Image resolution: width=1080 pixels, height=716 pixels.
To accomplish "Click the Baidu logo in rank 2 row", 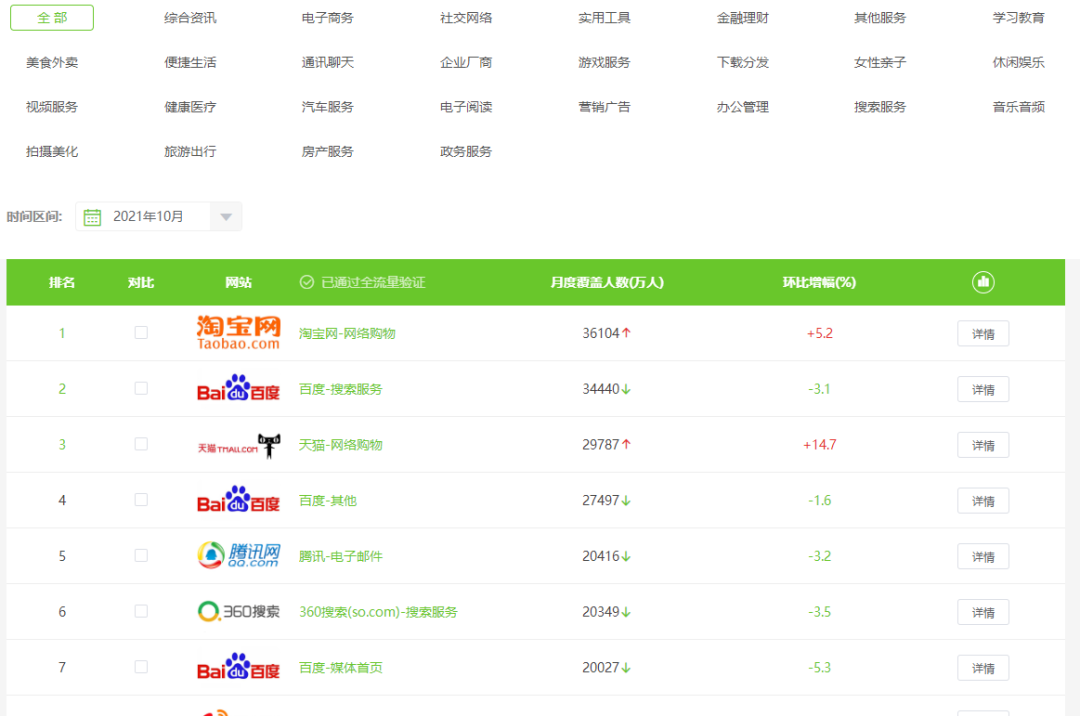I will [238, 388].
